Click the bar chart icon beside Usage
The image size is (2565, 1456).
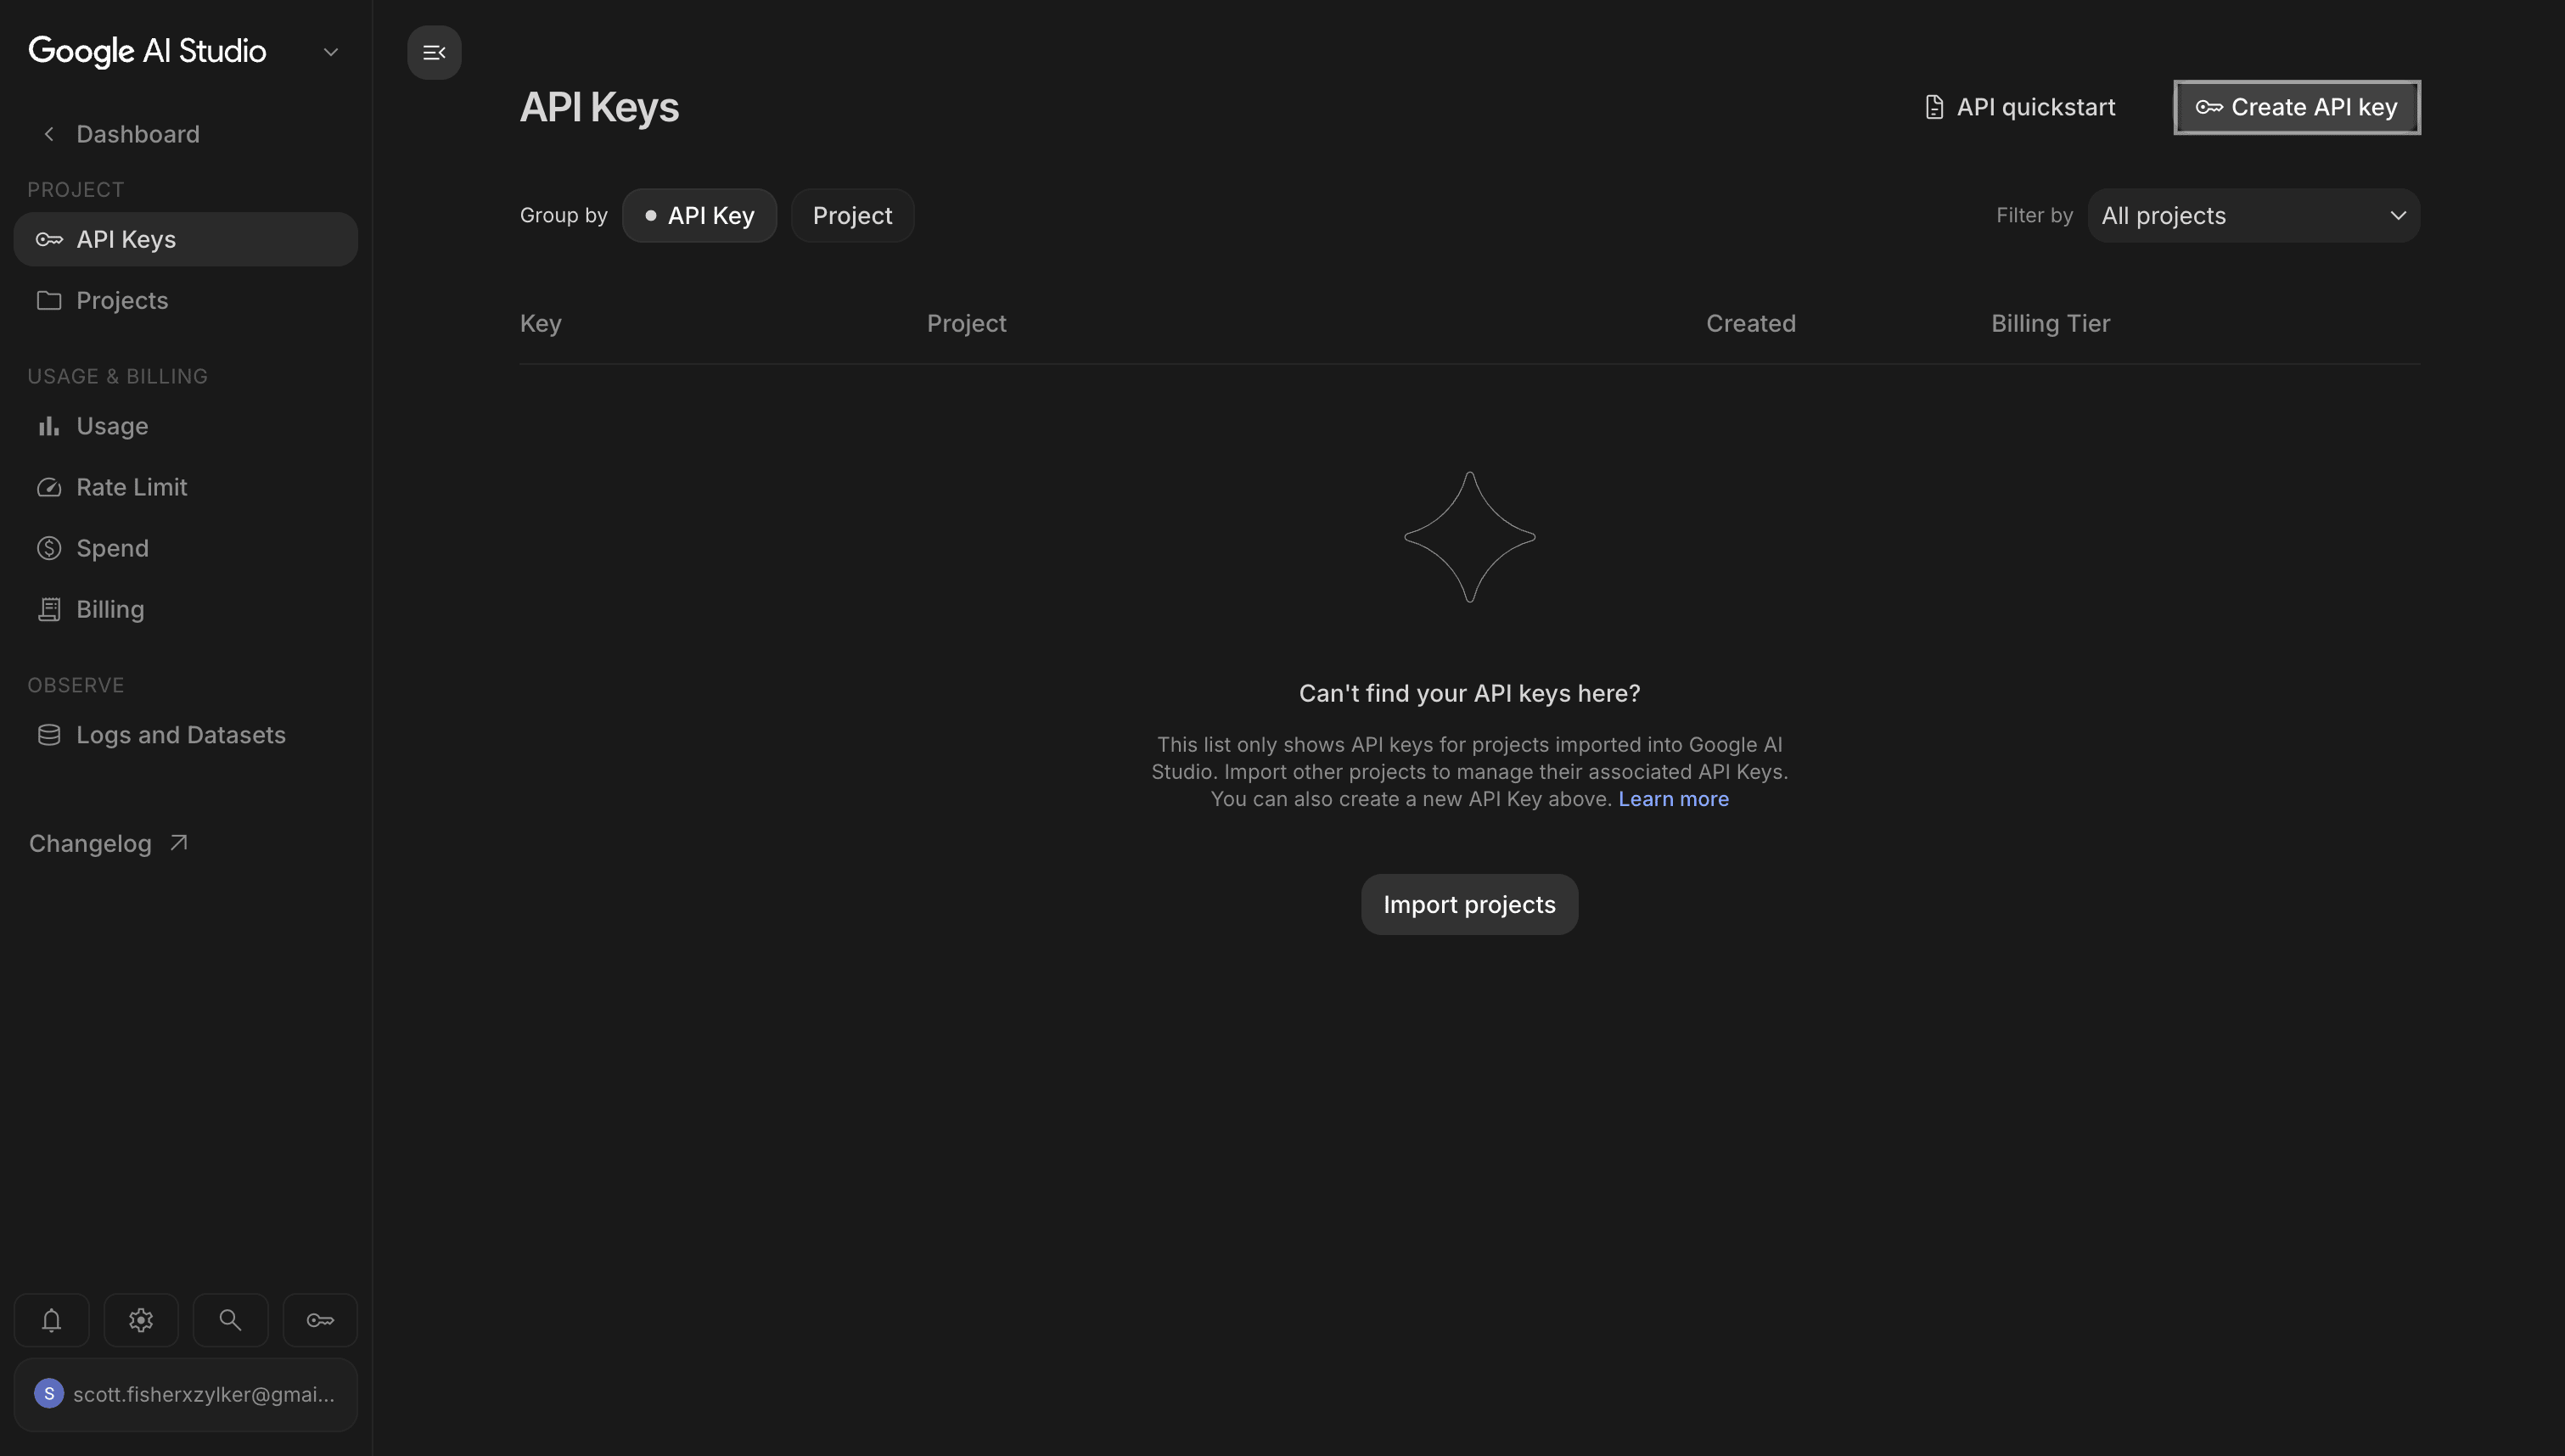[x=49, y=426]
